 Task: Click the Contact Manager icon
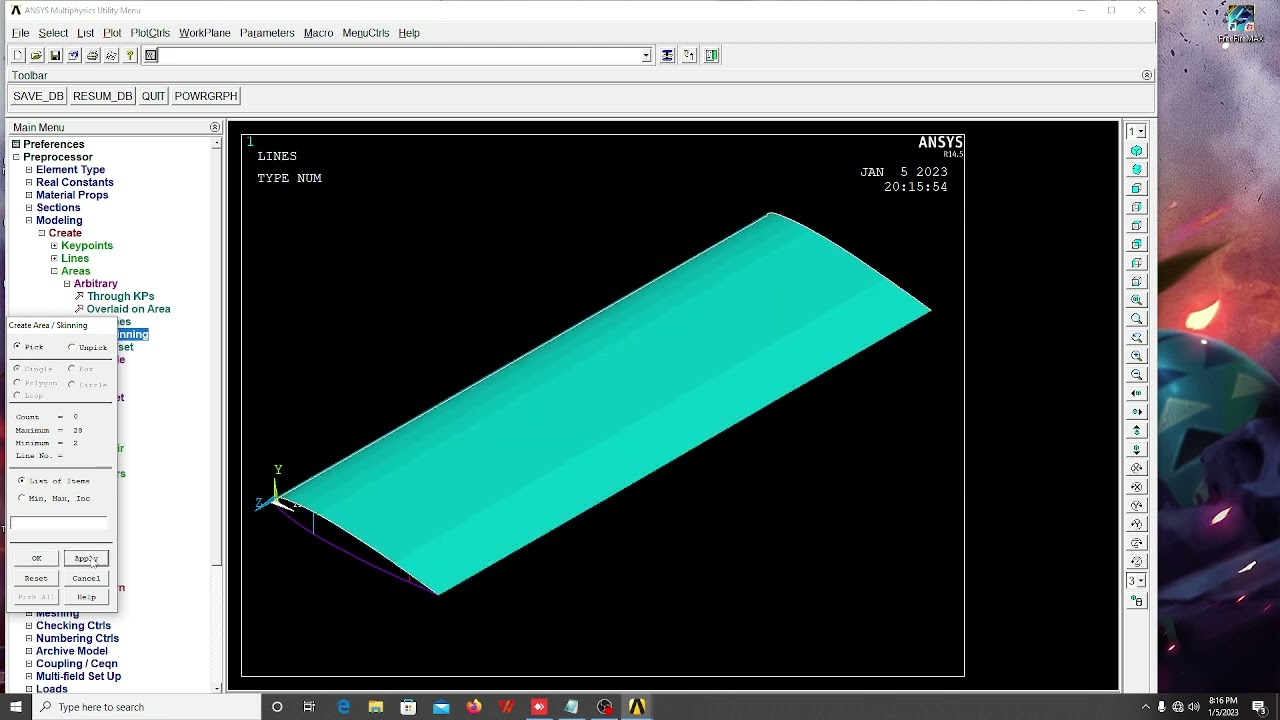712,56
